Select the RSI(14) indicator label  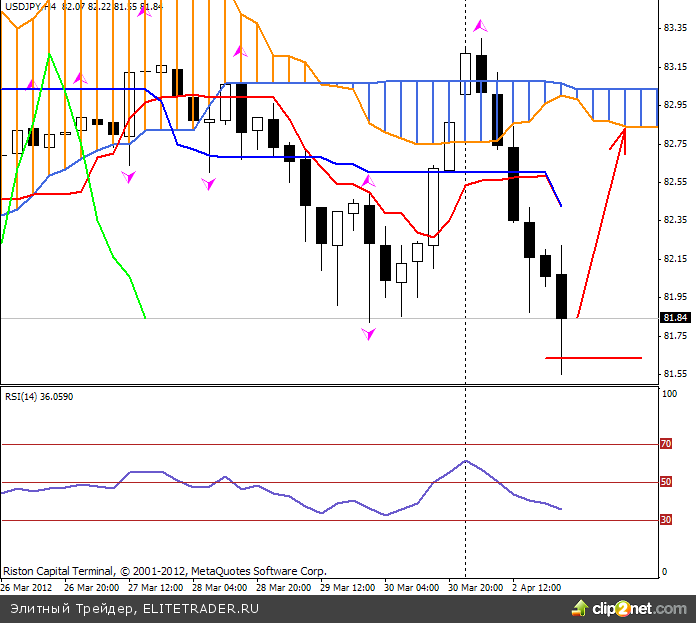pyautogui.click(x=39, y=397)
